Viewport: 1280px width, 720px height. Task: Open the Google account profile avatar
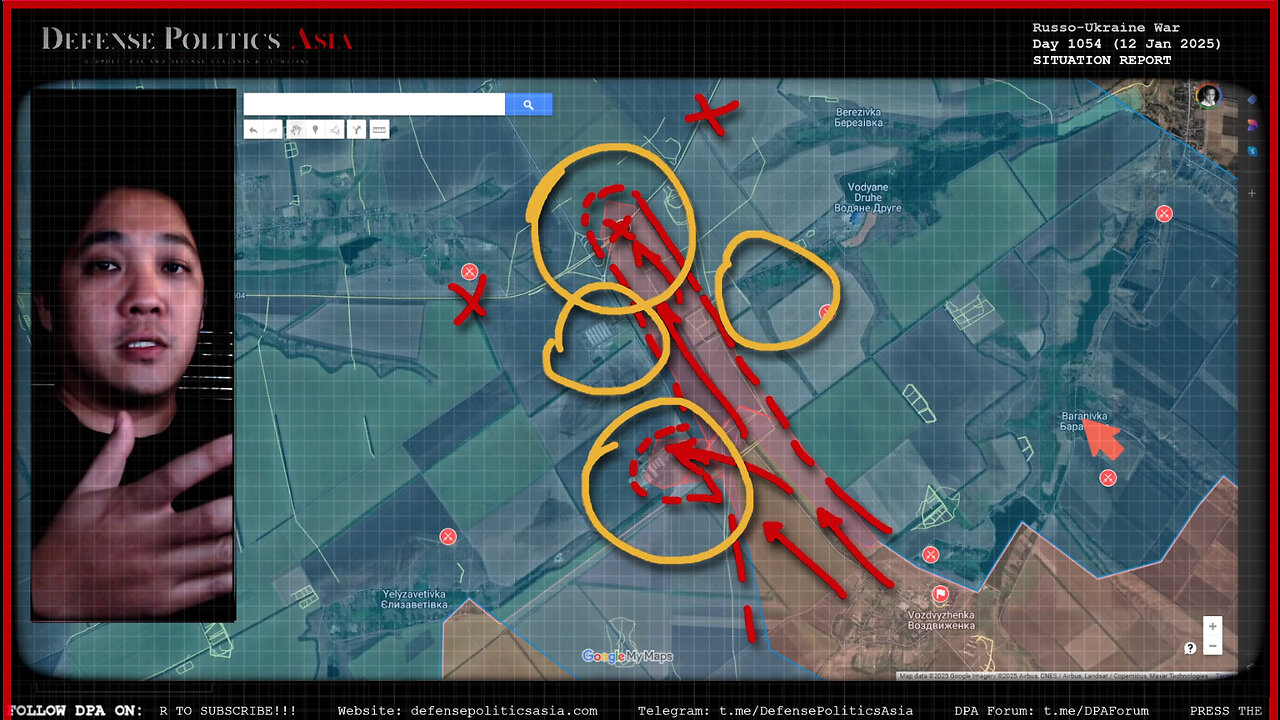[x=1208, y=95]
